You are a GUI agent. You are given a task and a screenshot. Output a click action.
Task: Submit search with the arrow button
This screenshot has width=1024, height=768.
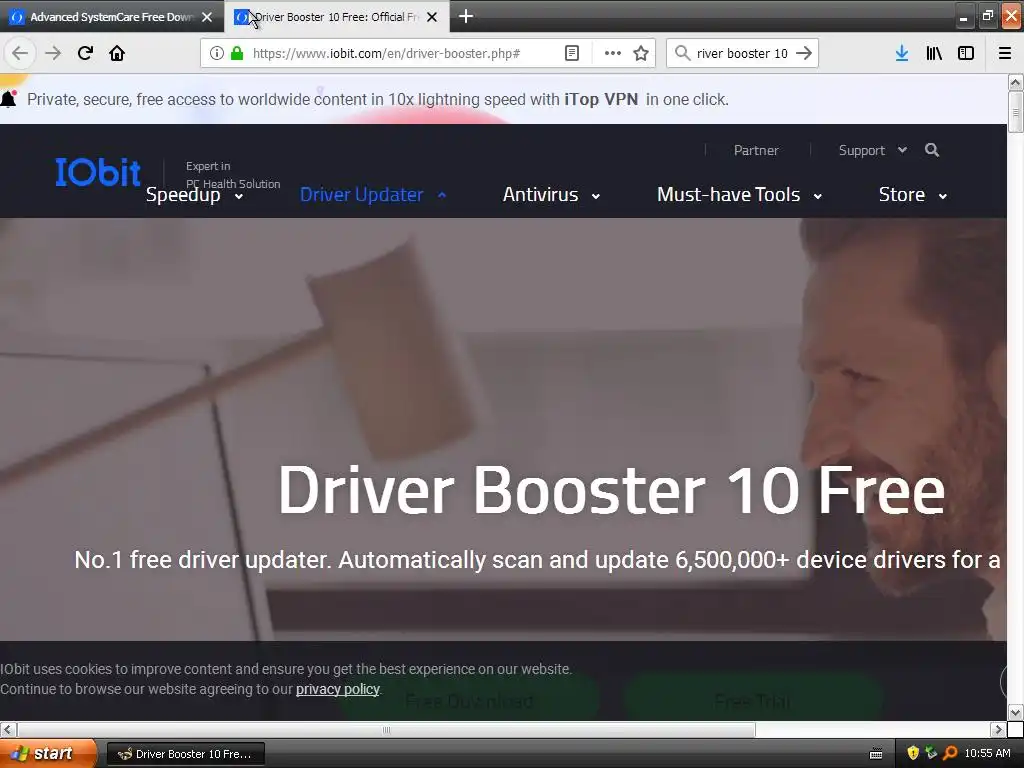click(805, 53)
